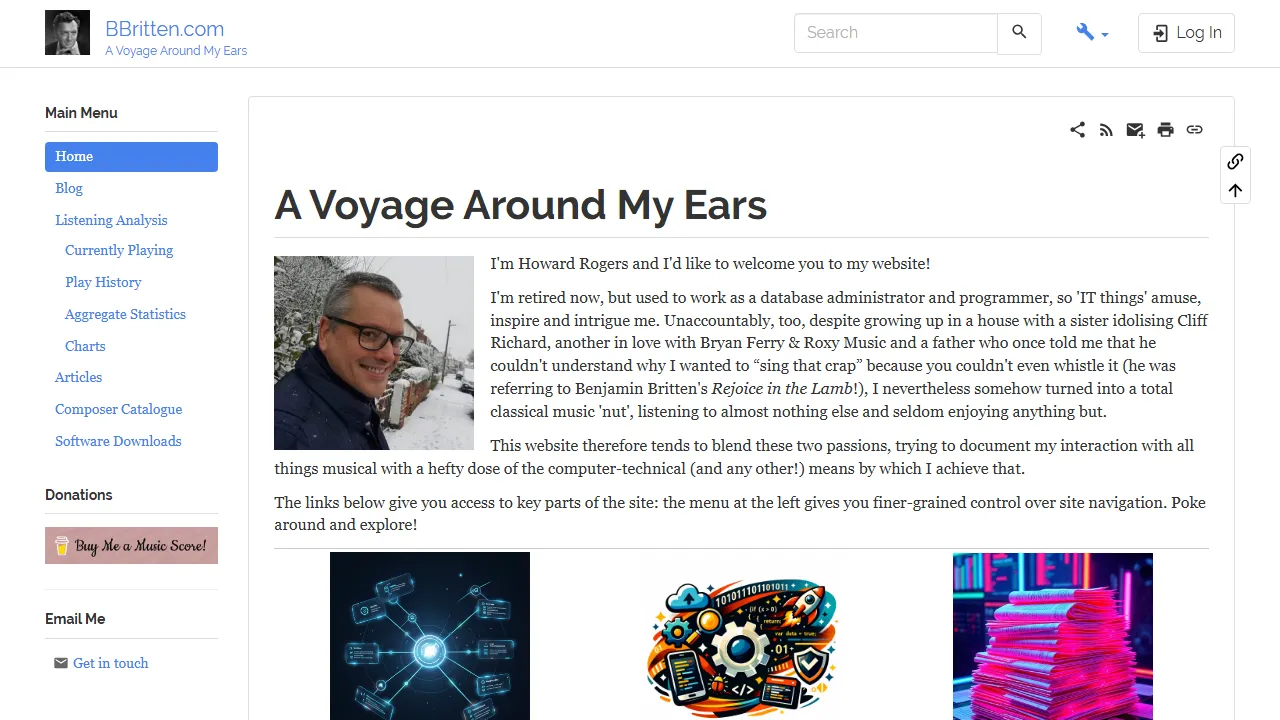Viewport: 1280px width, 720px height.
Task: Open the Blog menu item
Action: coord(69,188)
